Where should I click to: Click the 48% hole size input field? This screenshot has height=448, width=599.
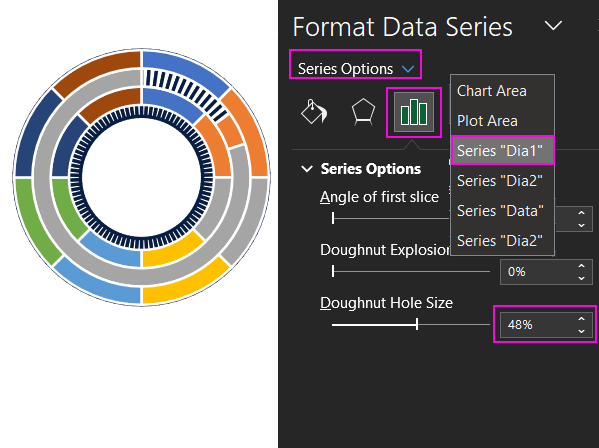tap(539, 325)
